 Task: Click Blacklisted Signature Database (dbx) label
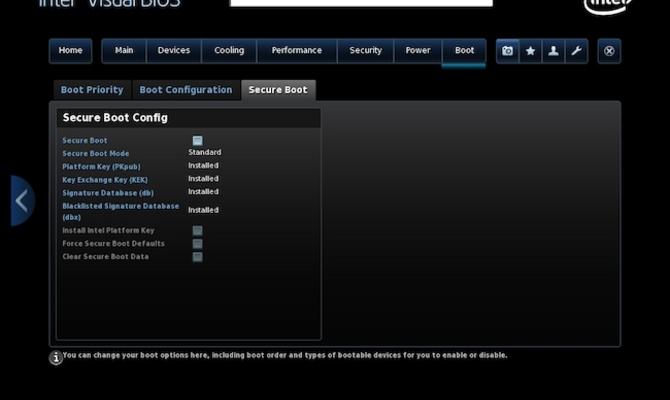[121, 212]
